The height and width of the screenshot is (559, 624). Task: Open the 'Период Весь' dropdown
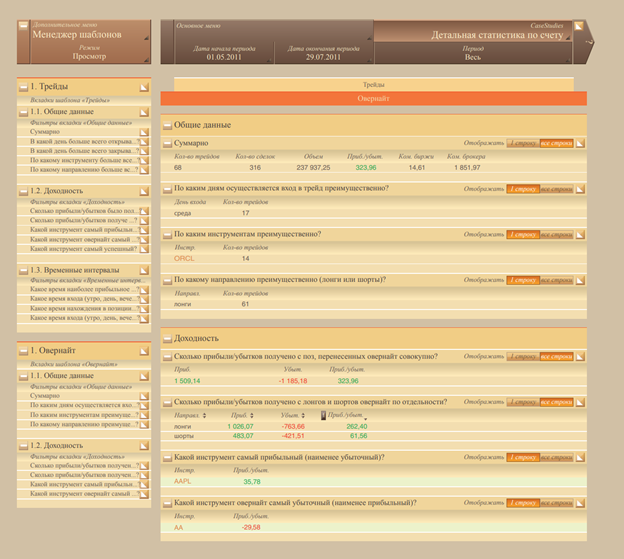473,53
